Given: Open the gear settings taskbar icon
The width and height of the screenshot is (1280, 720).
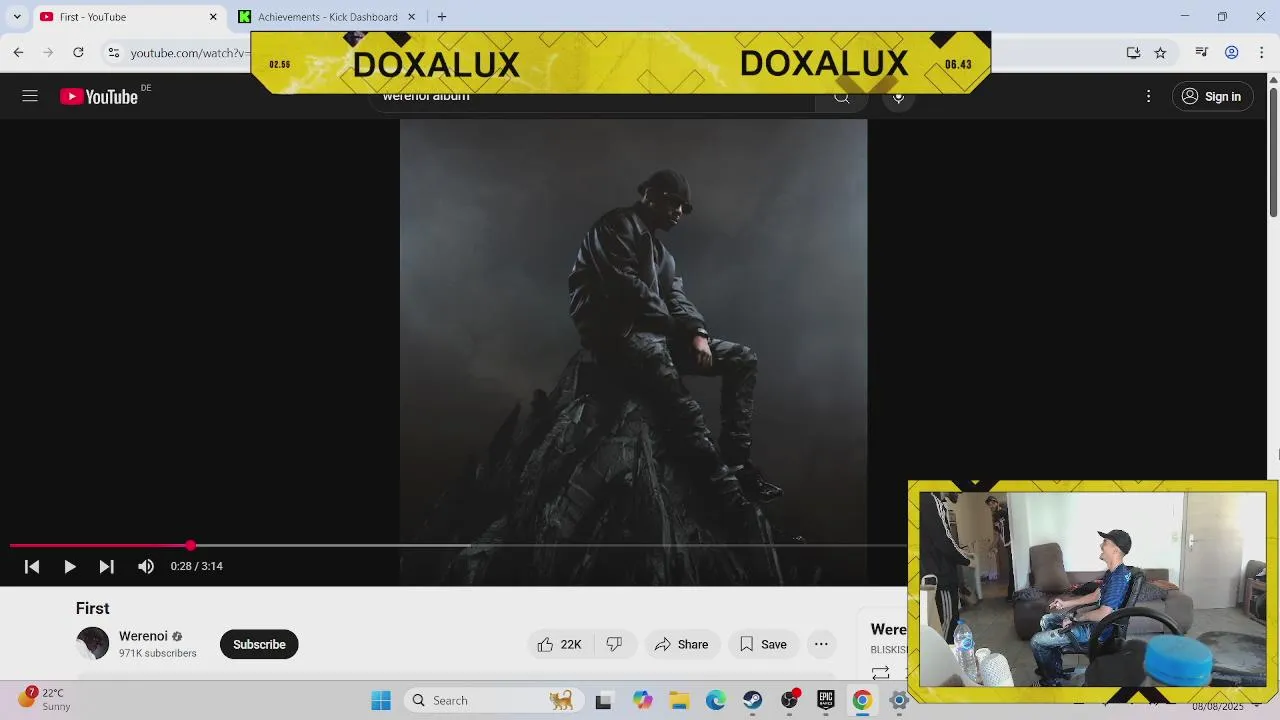Looking at the screenshot, I should coord(898,701).
